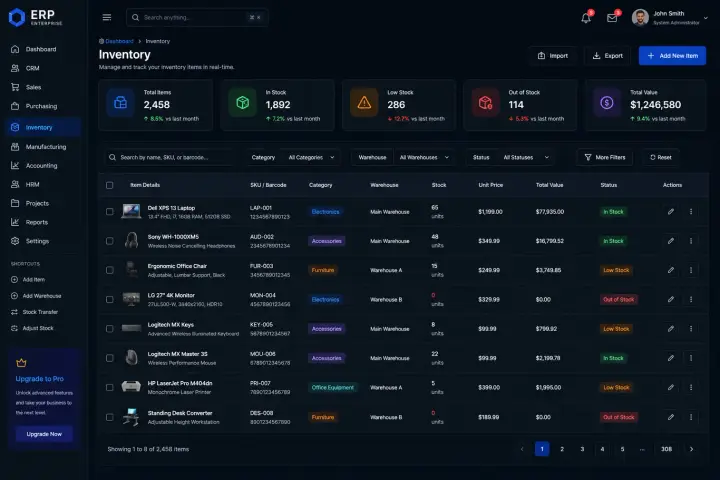
Task: Check the Sony WH-1000XM5 row checkbox
Action: [x=109, y=241]
